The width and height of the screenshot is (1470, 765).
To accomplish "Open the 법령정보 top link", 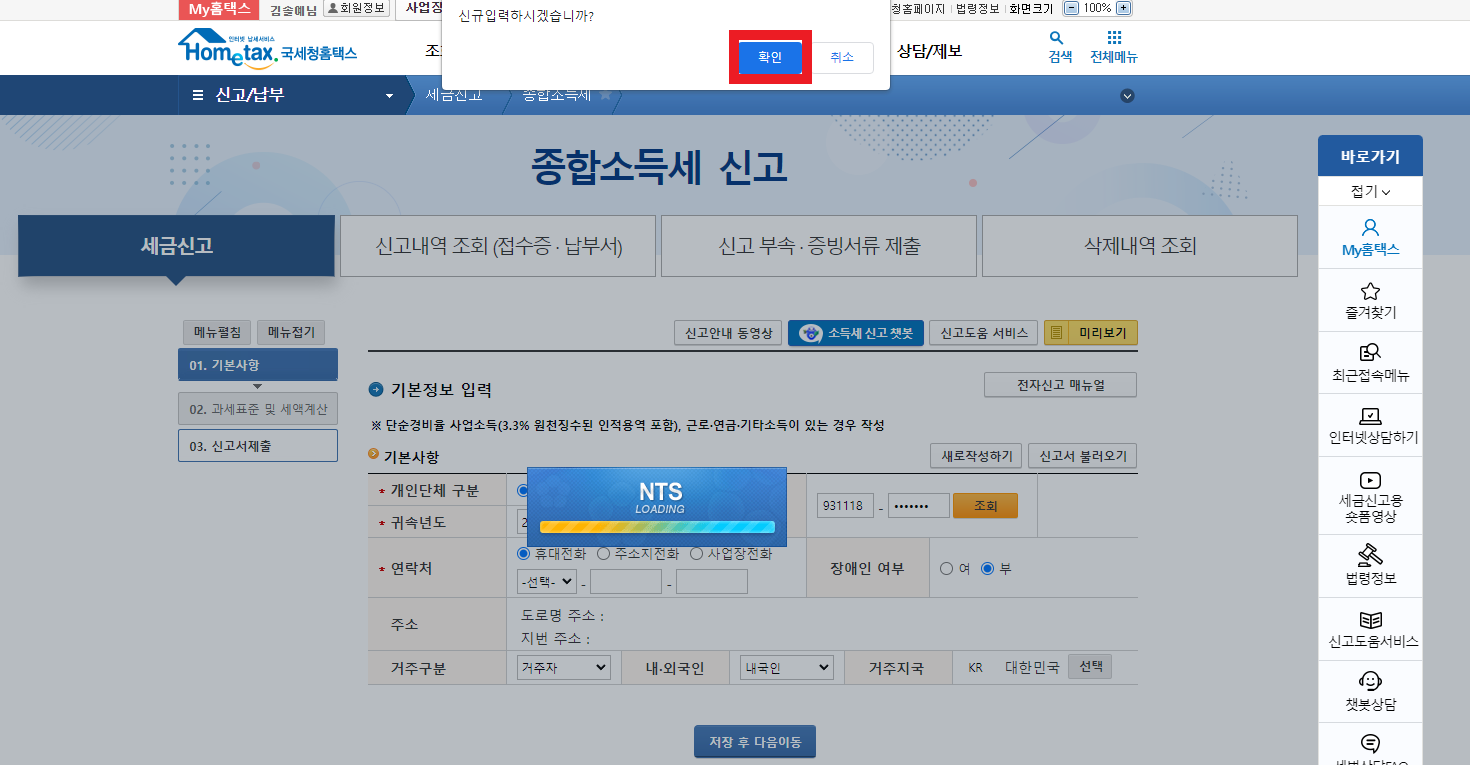I will coord(978,9).
